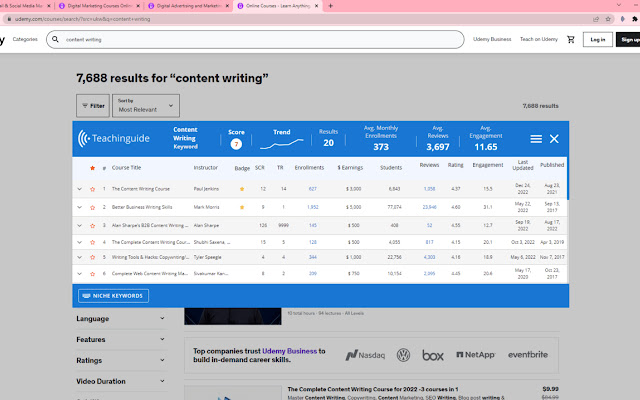
Task: Click the Log in button
Action: pyautogui.click(x=597, y=40)
